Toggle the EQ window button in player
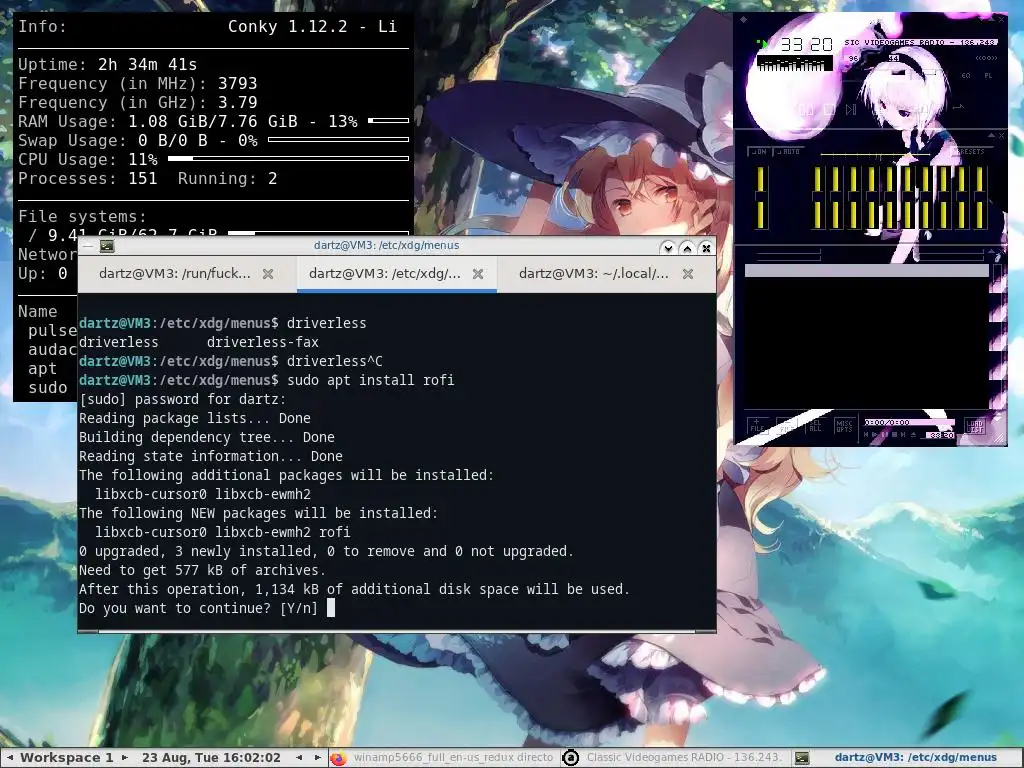This screenshot has width=1024, height=768. pyautogui.click(x=966, y=76)
